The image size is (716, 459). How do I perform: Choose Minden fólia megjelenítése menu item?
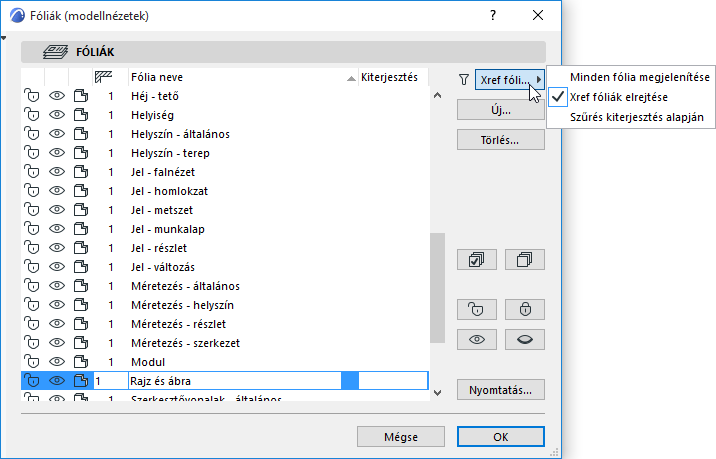click(x=639, y=77)
